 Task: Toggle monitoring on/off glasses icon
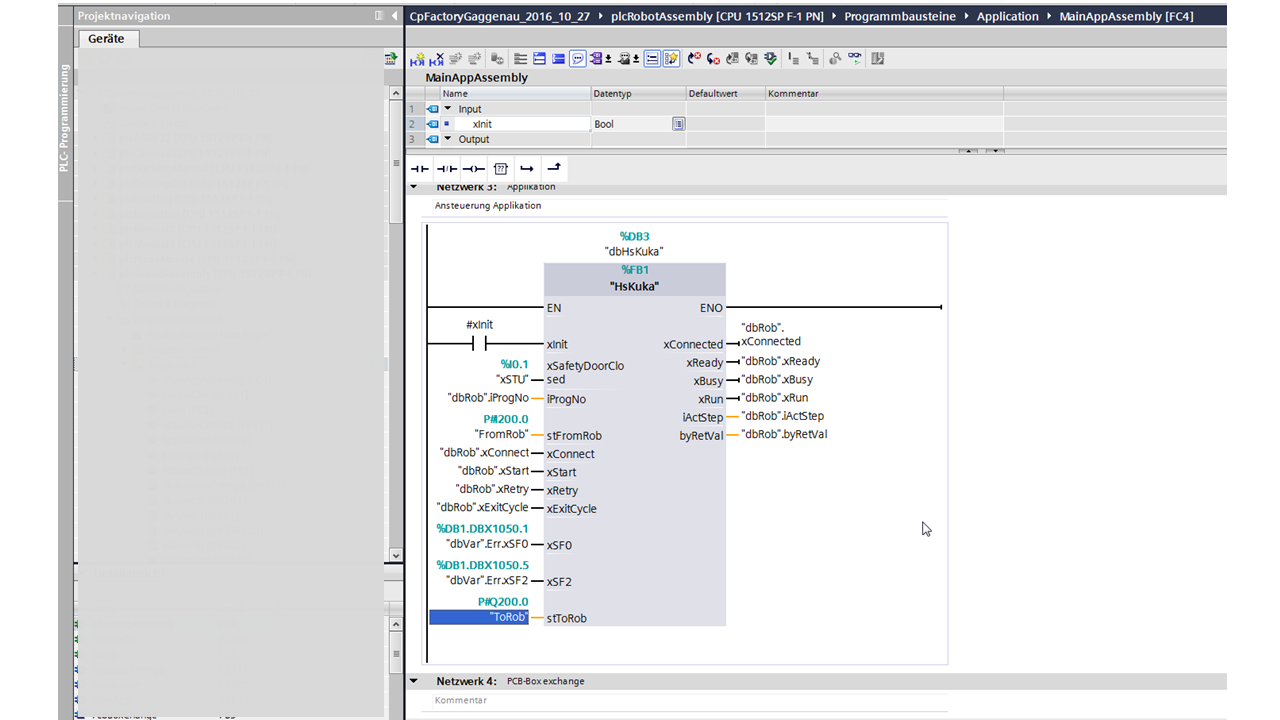coord(855,59)
